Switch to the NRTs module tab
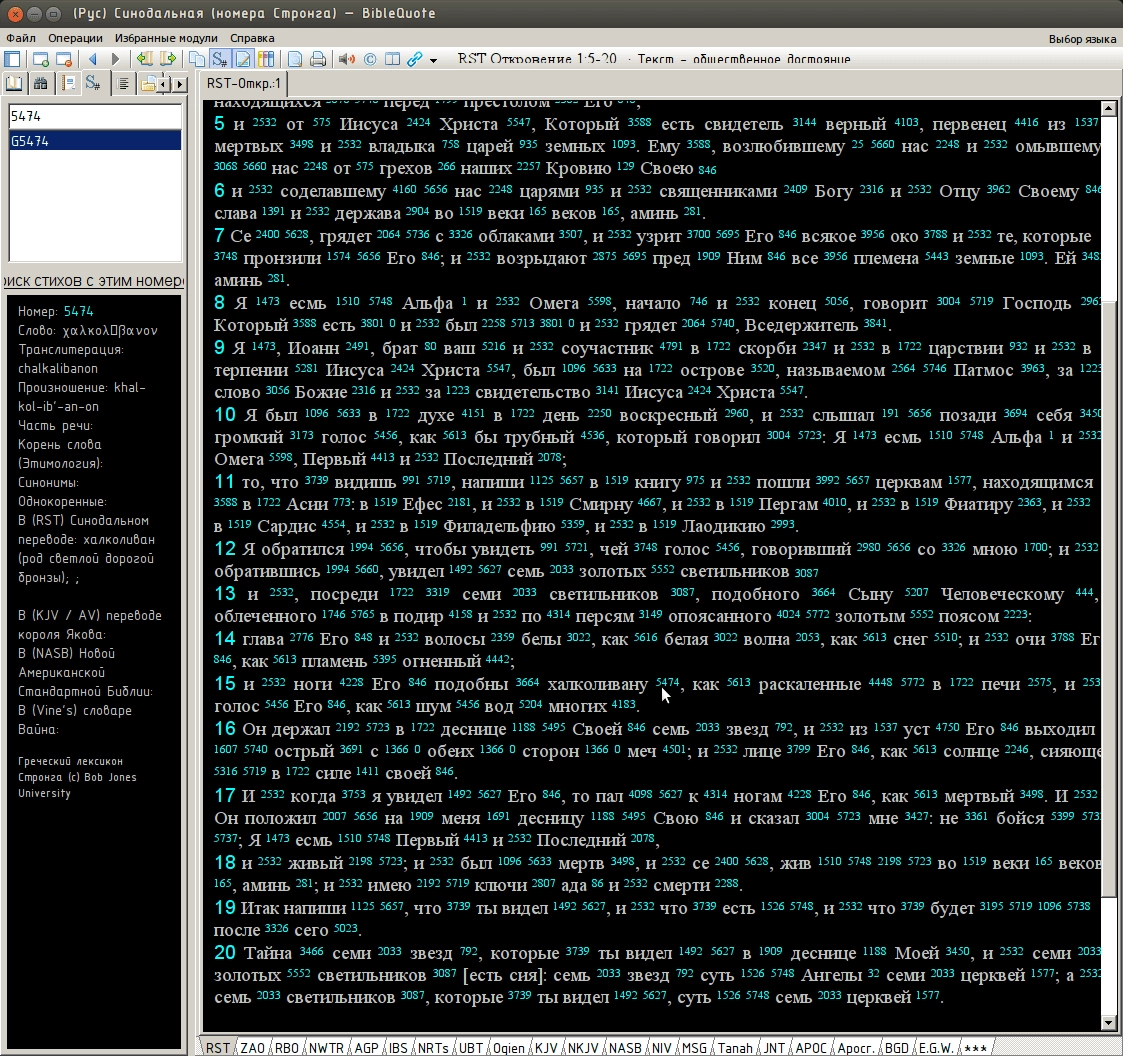Screen dimensions: 1123x1056 coord(433,1047)
